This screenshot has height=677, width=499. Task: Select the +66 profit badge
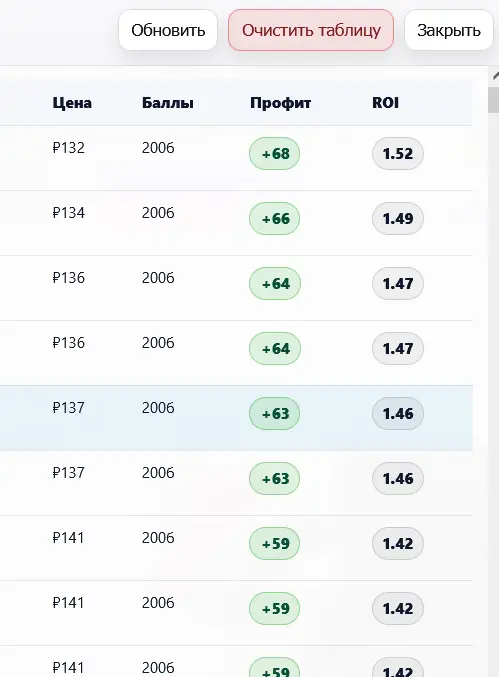coord(275,218)
